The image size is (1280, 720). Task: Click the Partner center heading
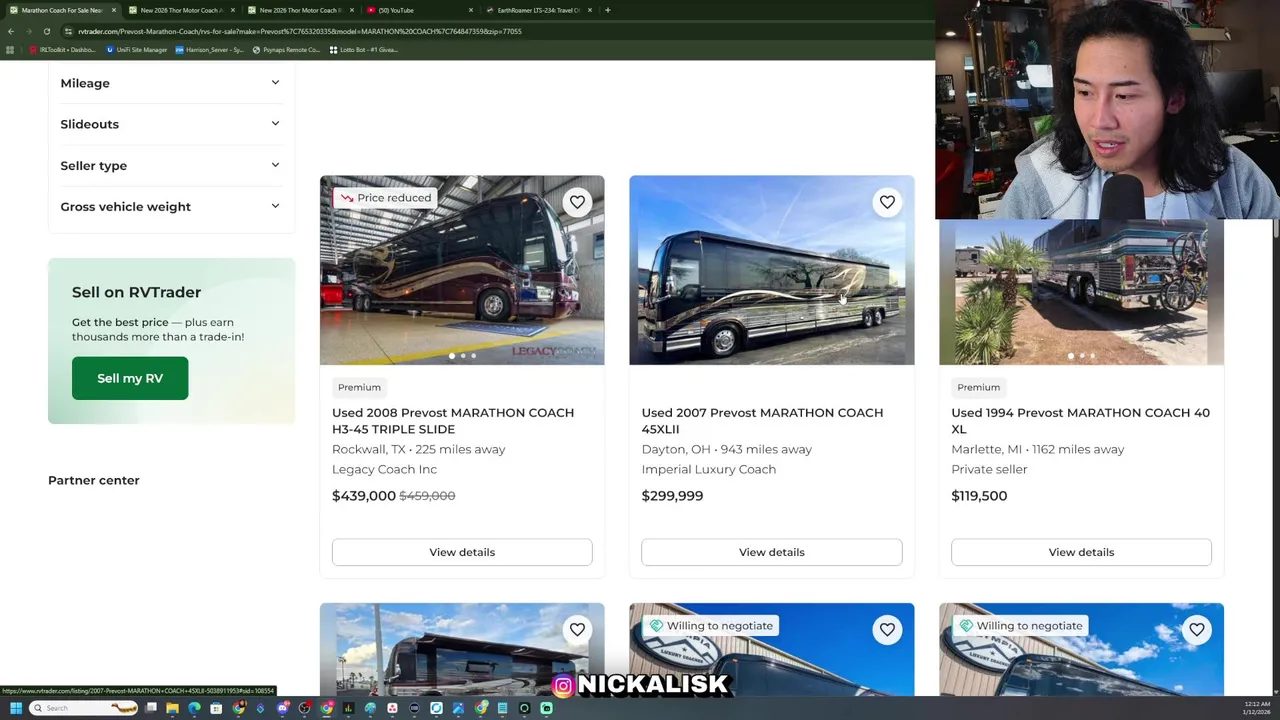tap(94, 480)
